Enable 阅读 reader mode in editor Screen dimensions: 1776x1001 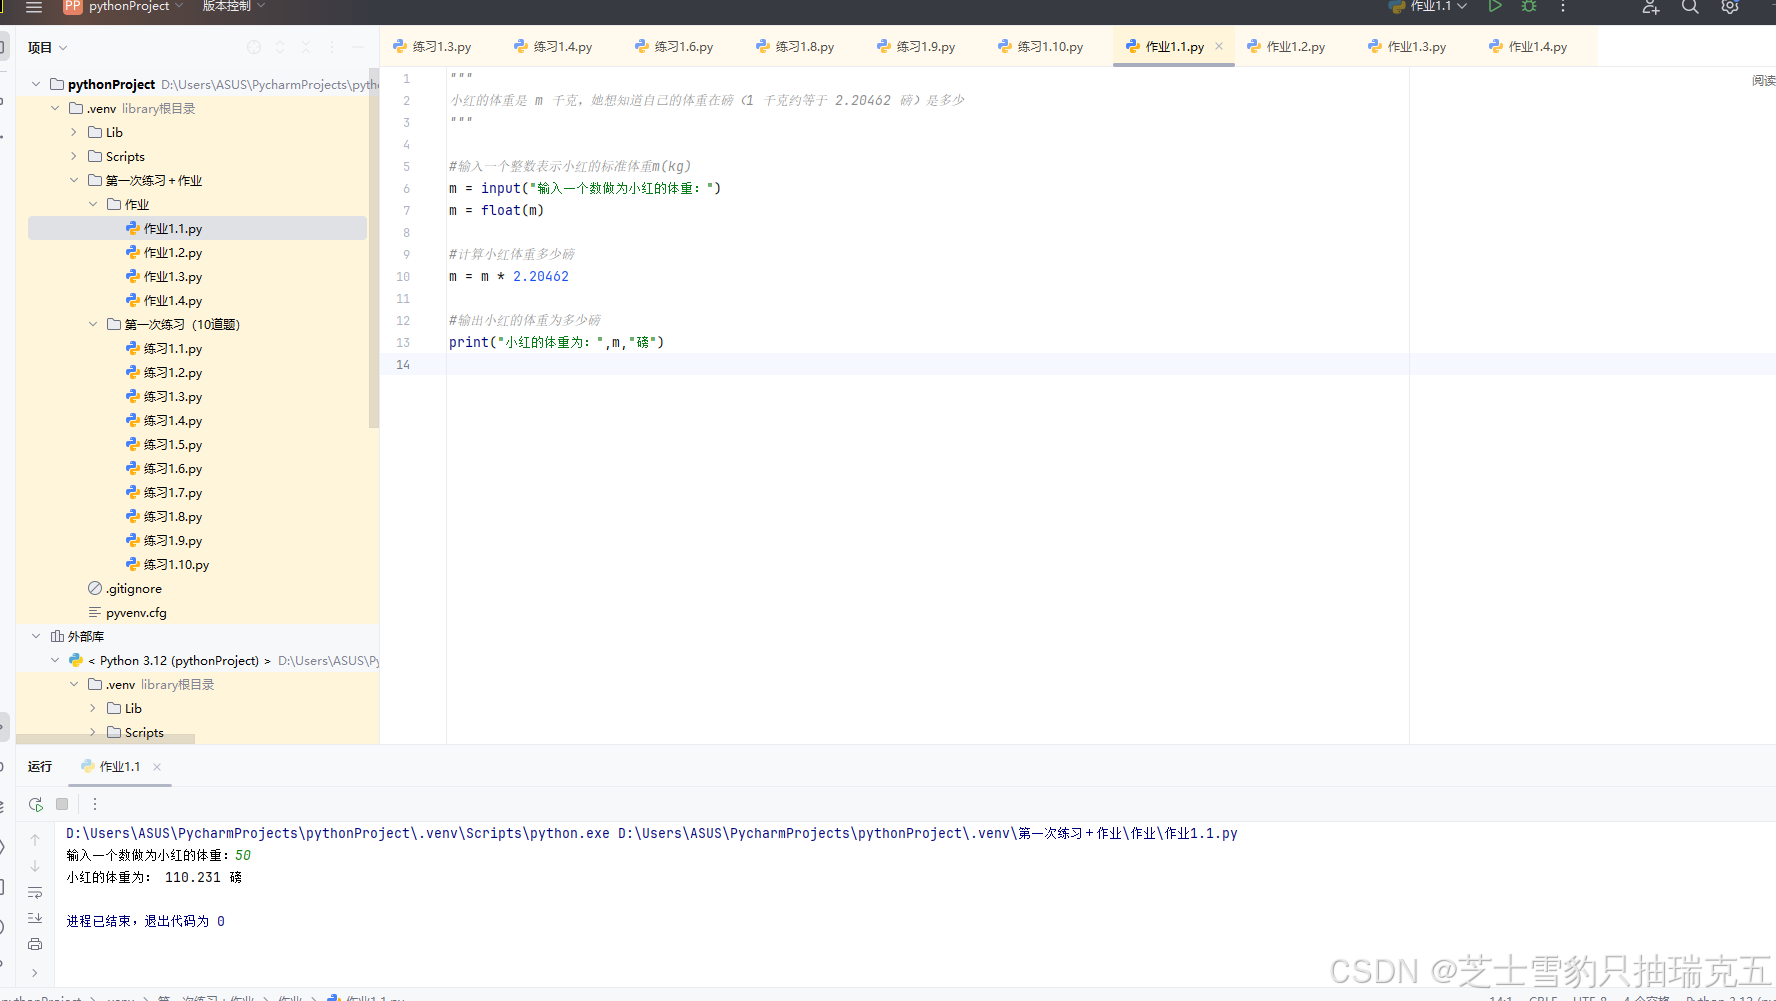coord(1762,80)
